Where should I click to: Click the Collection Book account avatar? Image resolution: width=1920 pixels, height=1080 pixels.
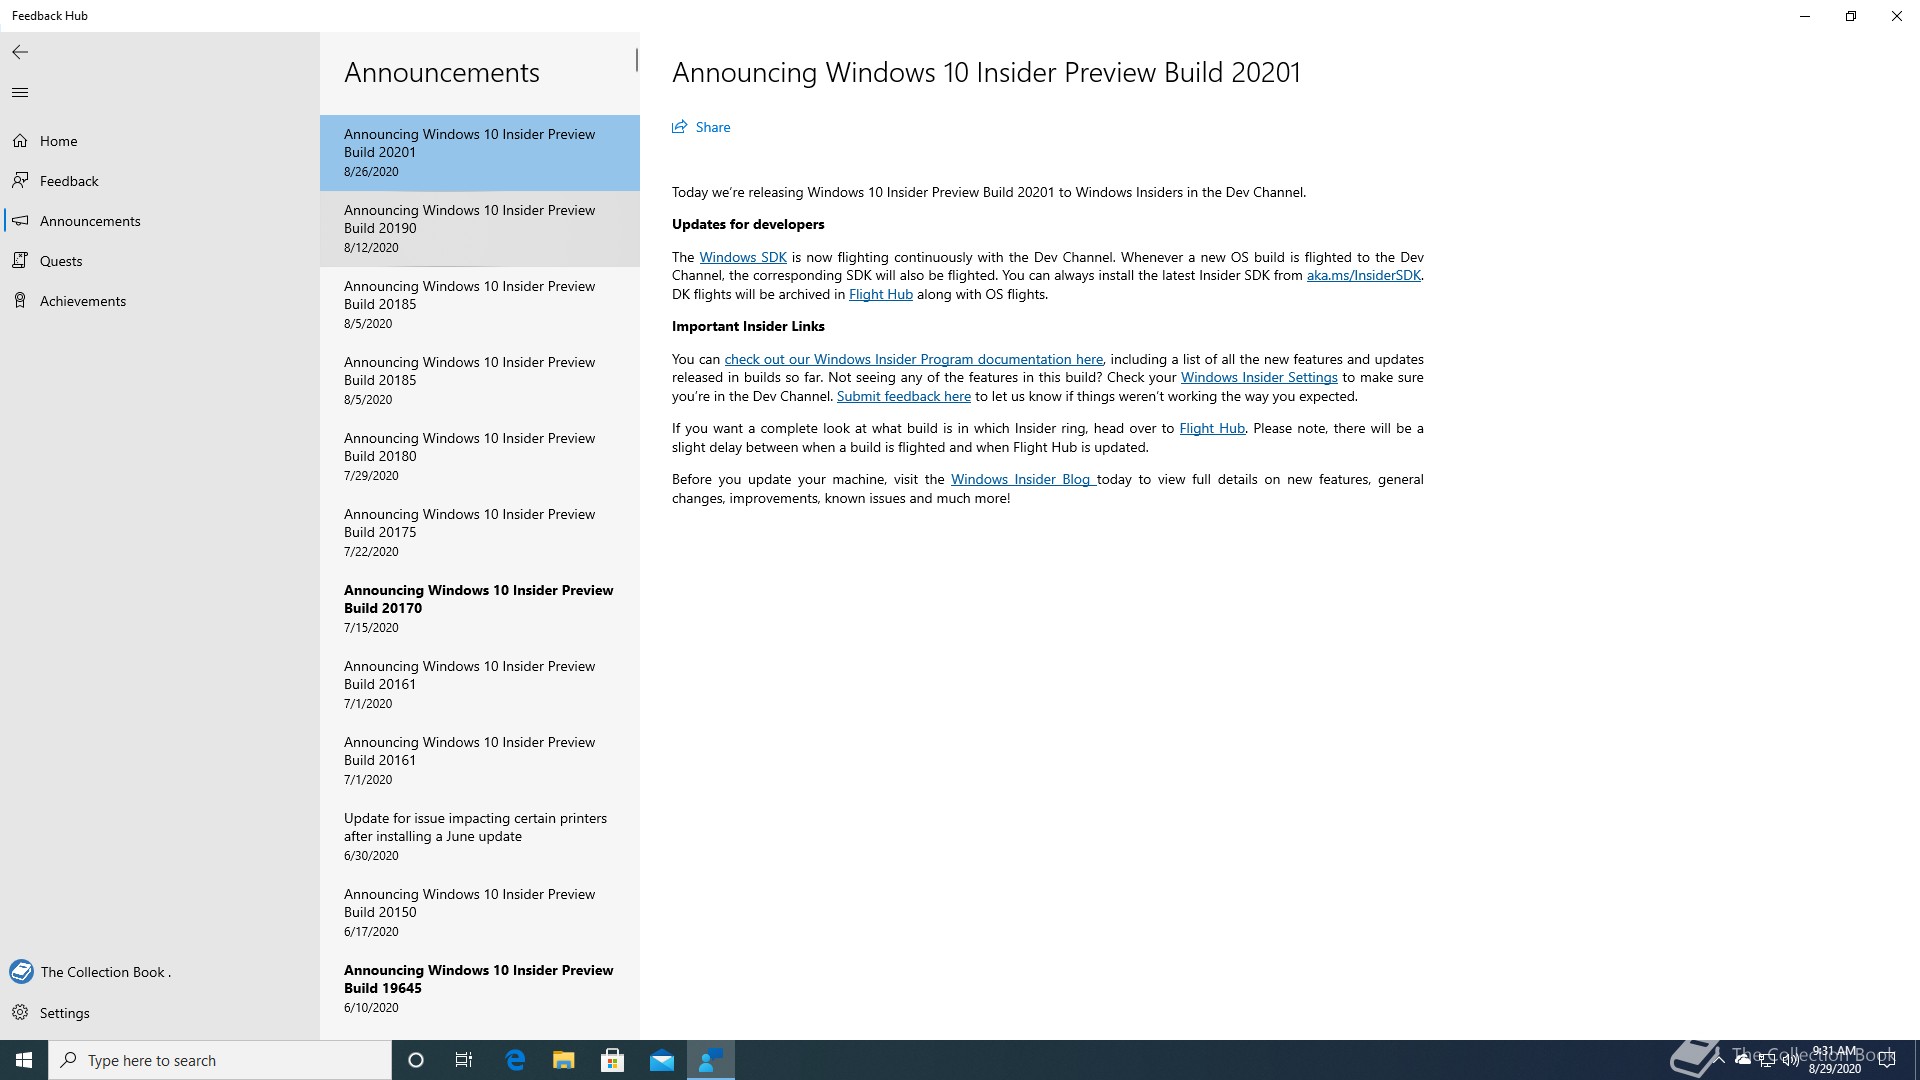[x=21, y=972]
